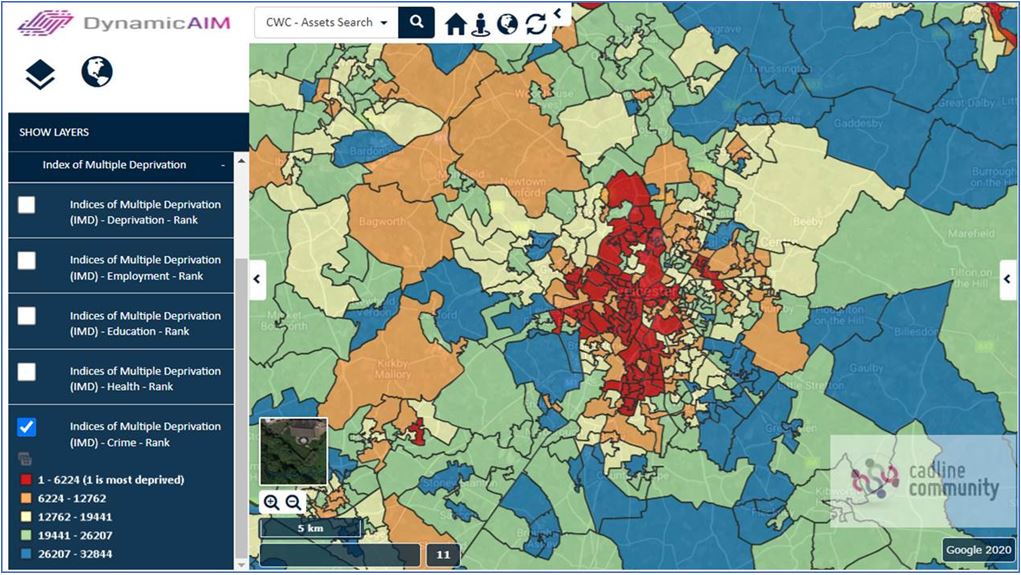
Task: Click the 5 km scale bar
Action: point(310,528)
